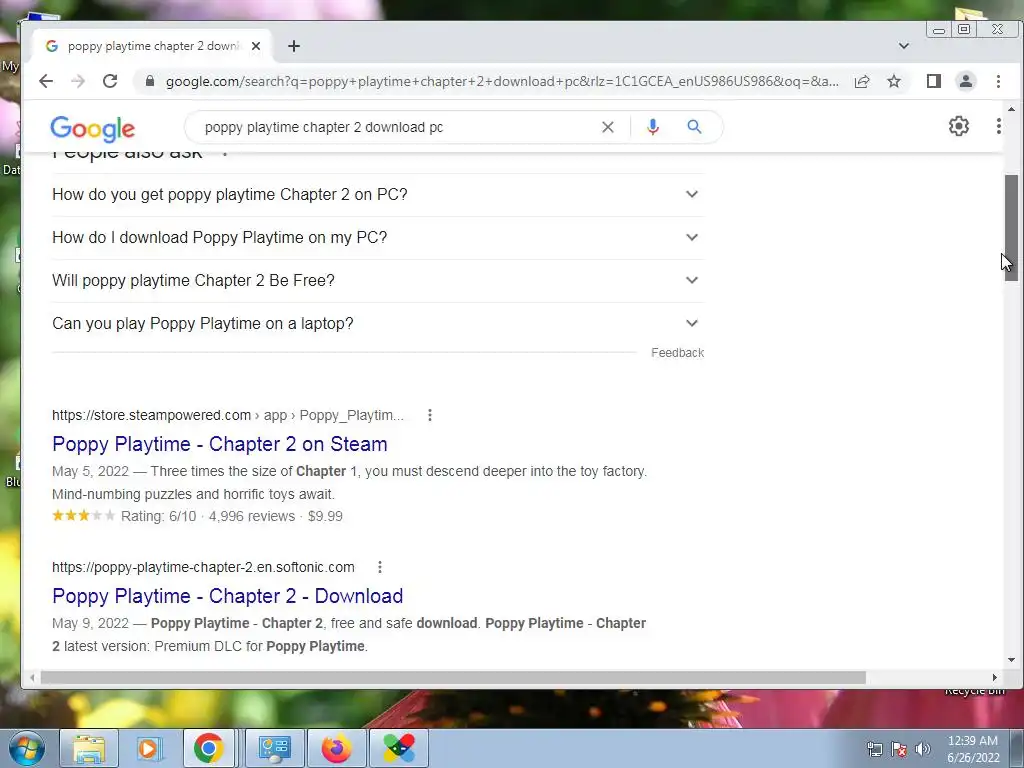
Task: Open the clock showing 12:39 AM
Action: (973, 749)
